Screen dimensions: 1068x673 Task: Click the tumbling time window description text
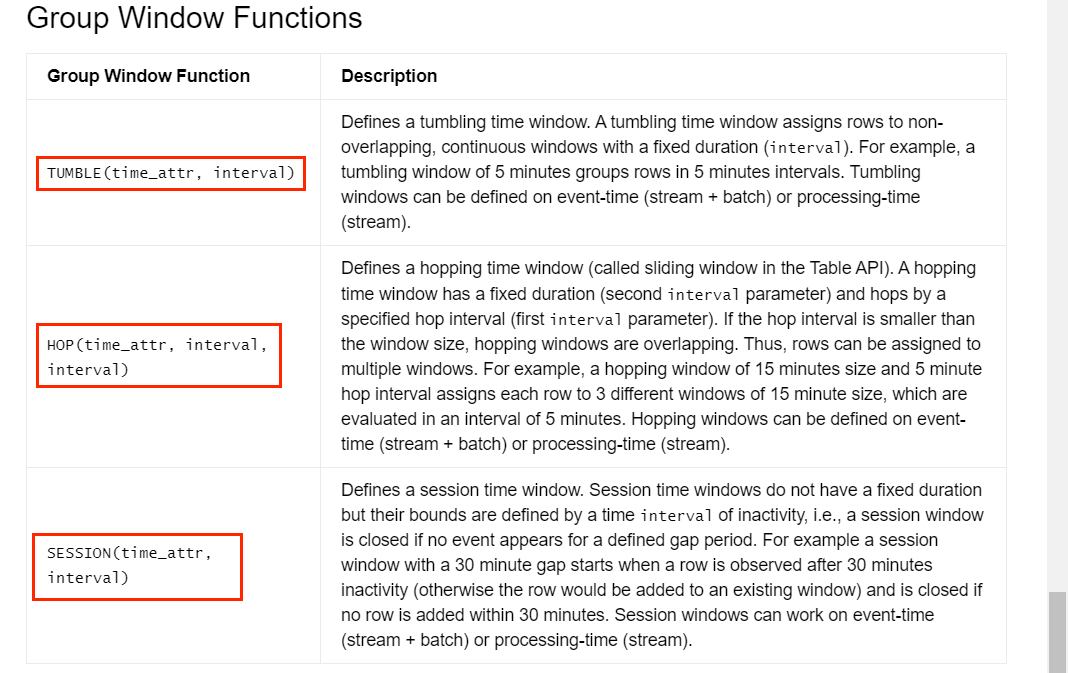click(658, 172)
